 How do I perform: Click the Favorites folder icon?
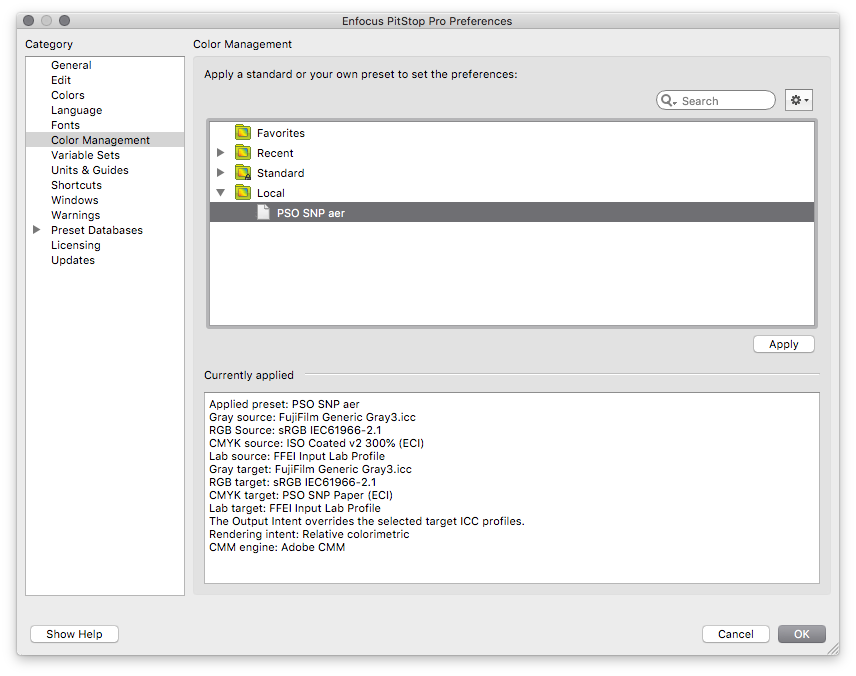coord(243,133)
